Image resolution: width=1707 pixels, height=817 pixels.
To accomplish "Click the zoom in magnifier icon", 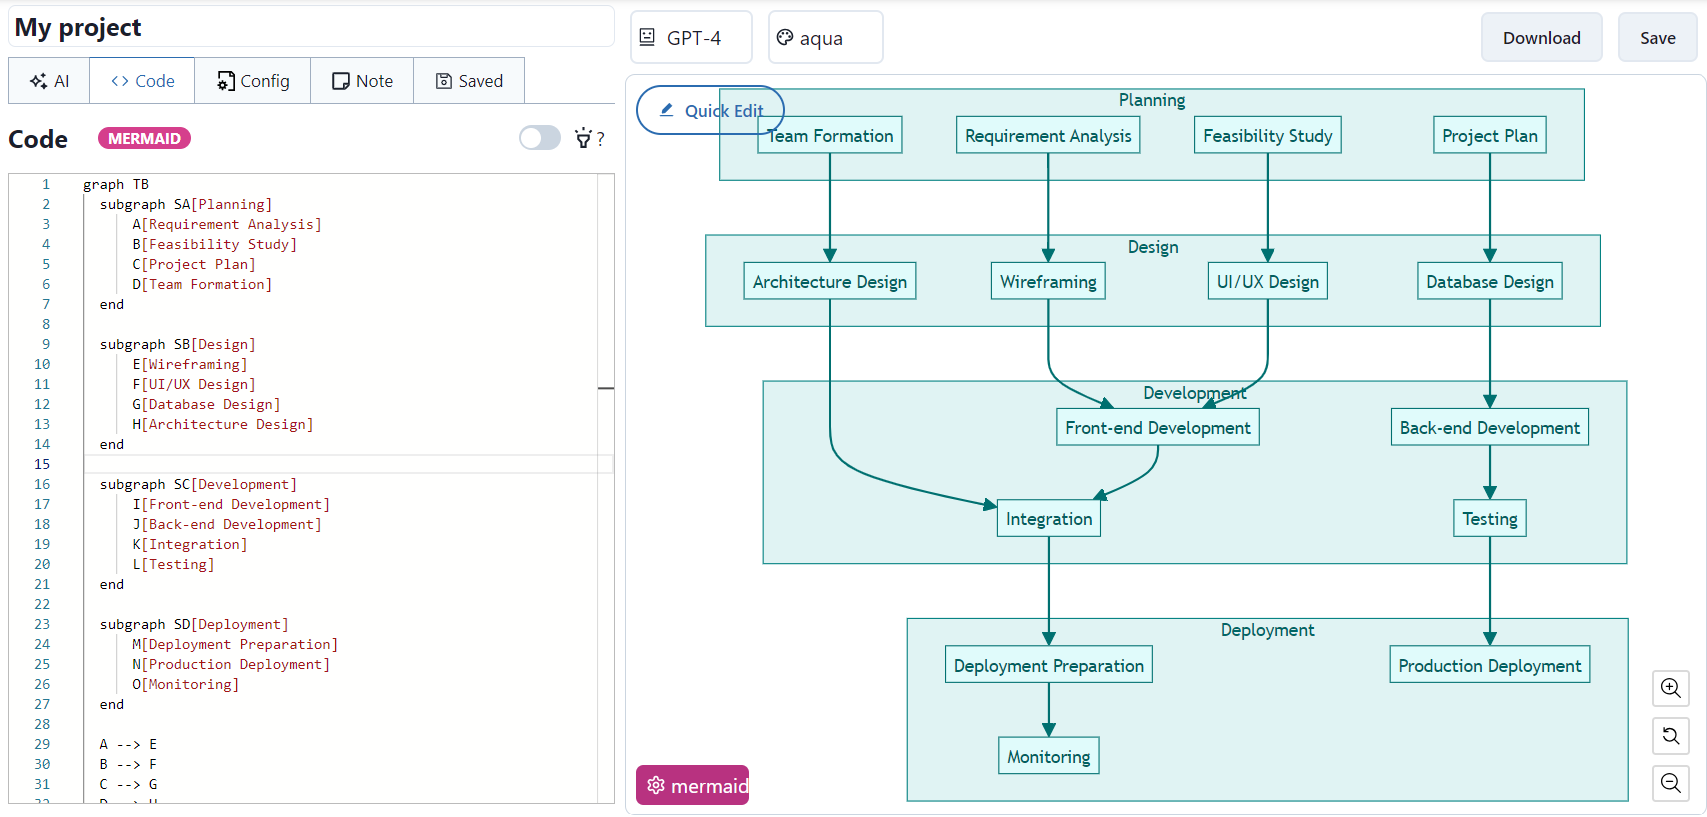I will click(1670, 688).
